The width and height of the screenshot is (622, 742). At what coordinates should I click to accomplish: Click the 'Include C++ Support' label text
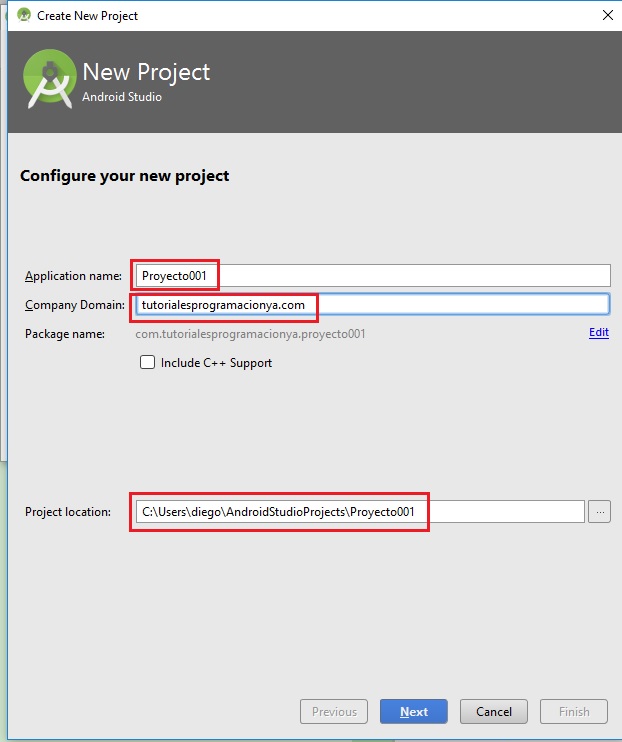click(x=216, y=363)
